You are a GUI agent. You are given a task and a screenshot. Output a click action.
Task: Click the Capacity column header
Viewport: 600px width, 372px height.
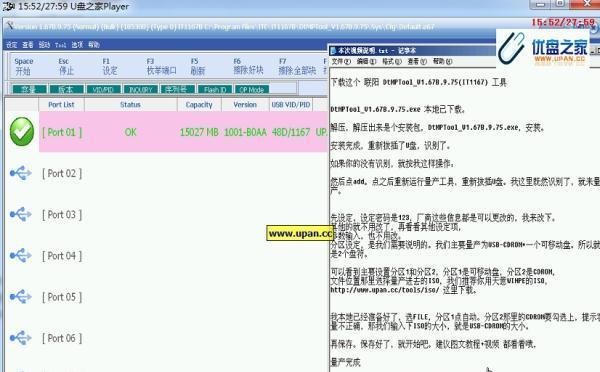click(199, 104)
